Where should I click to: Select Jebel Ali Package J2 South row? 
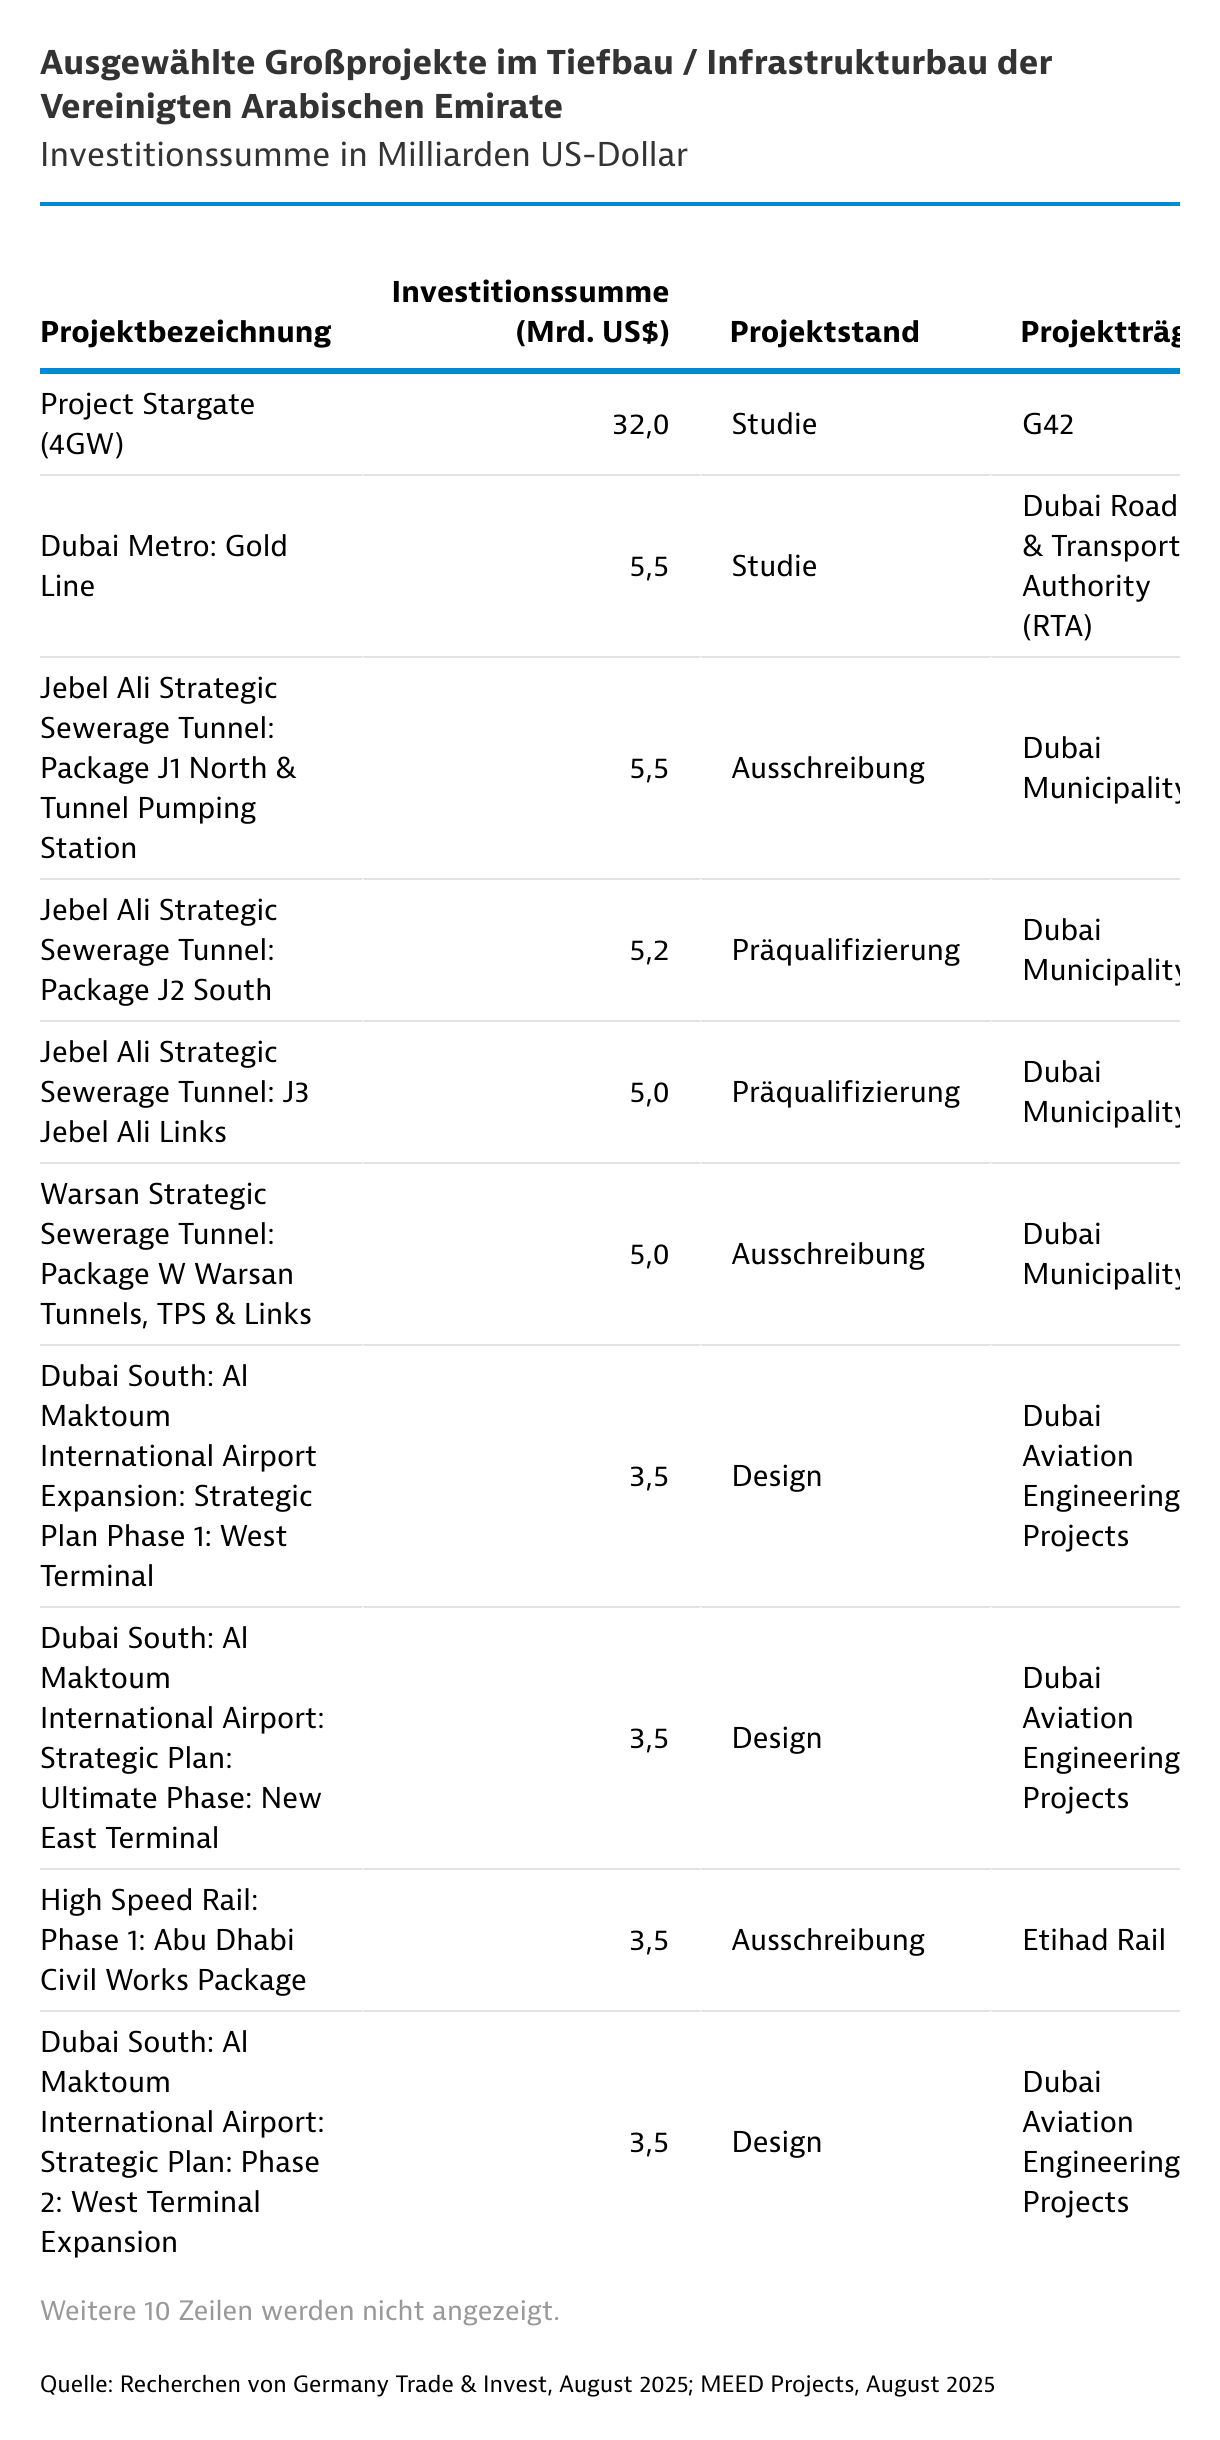coord(159,950)
